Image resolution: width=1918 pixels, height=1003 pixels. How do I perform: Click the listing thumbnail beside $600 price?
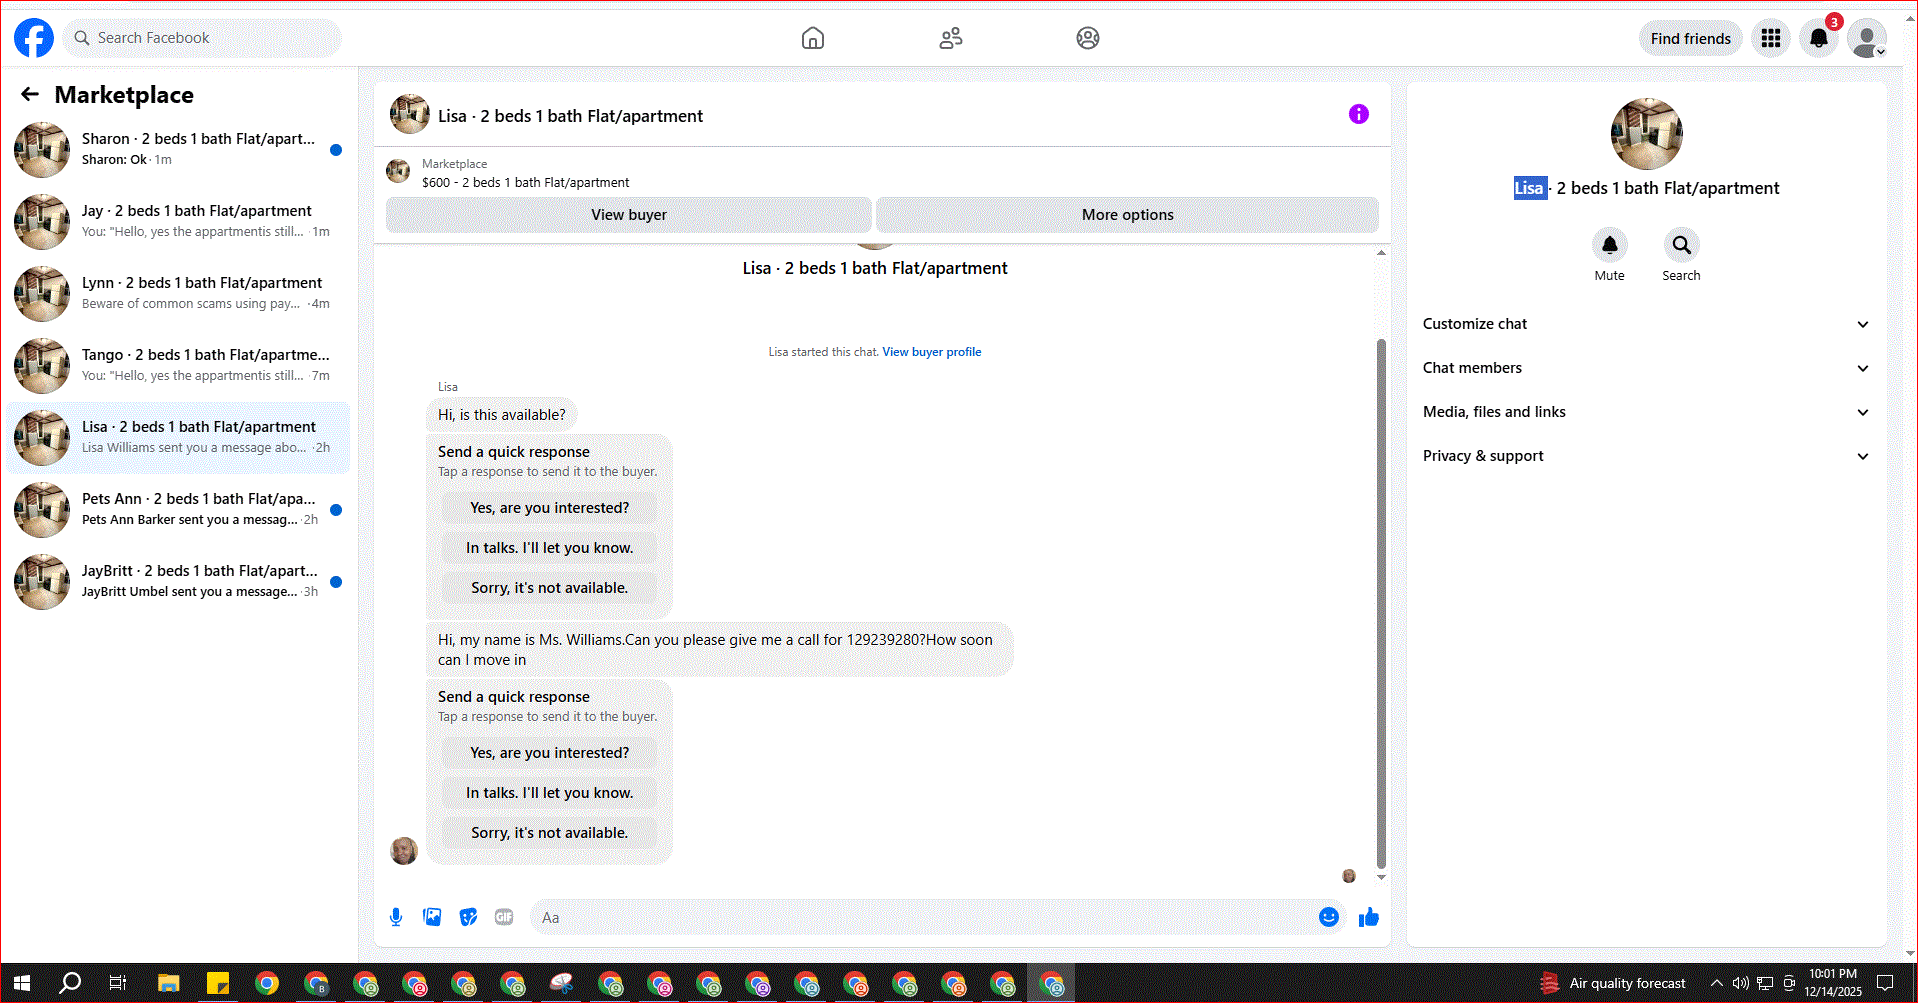coord(398,171)
